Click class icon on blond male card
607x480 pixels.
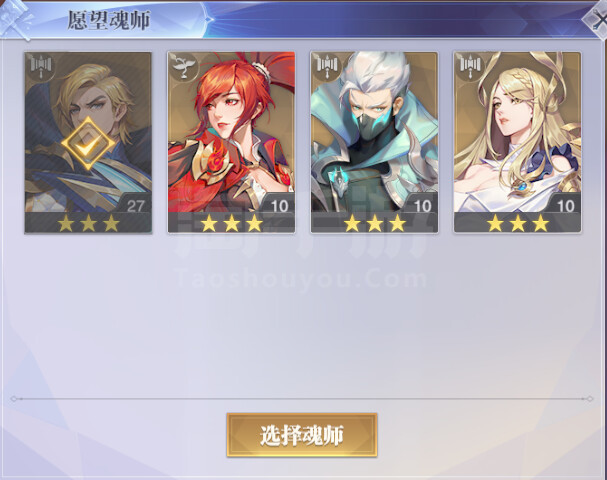pyautogui.click(x=41, y=64)
